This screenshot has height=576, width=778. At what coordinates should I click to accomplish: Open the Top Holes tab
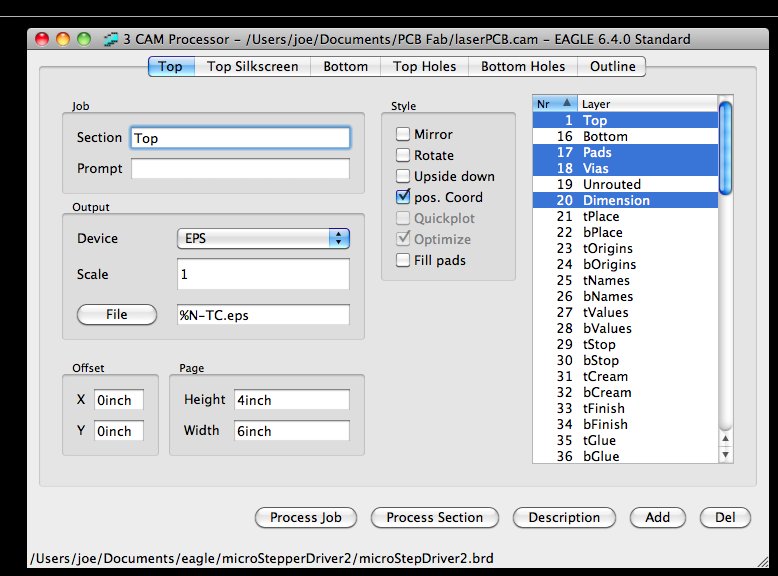click(x=425, y=66)
